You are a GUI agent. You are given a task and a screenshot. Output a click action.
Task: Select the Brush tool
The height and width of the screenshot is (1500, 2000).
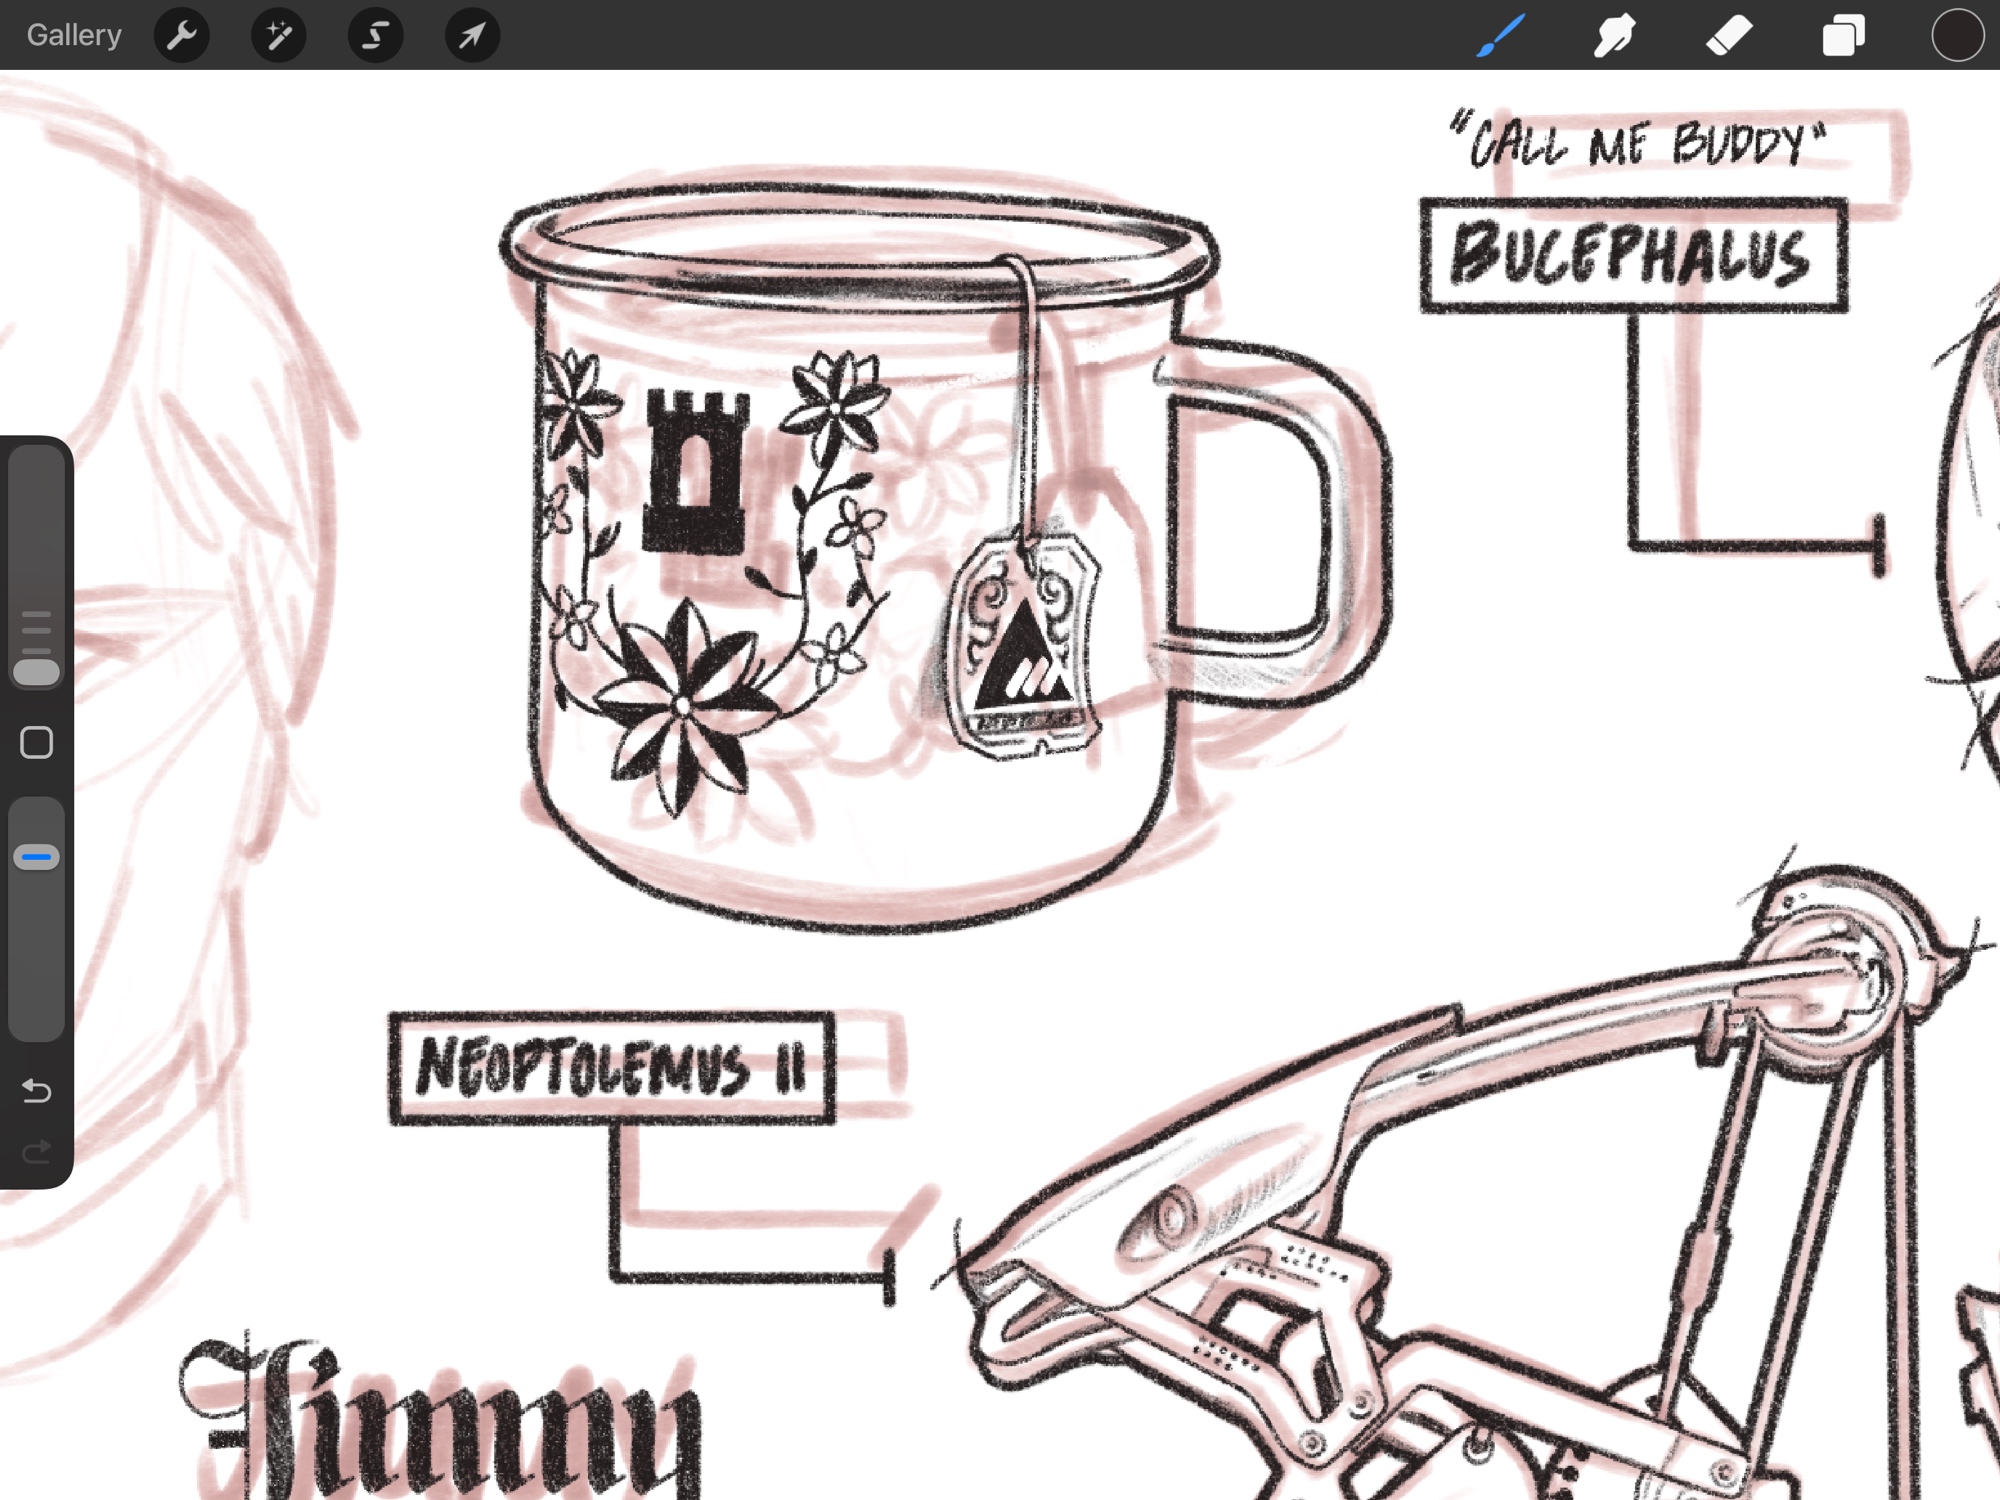click(x=1500, y=36)
